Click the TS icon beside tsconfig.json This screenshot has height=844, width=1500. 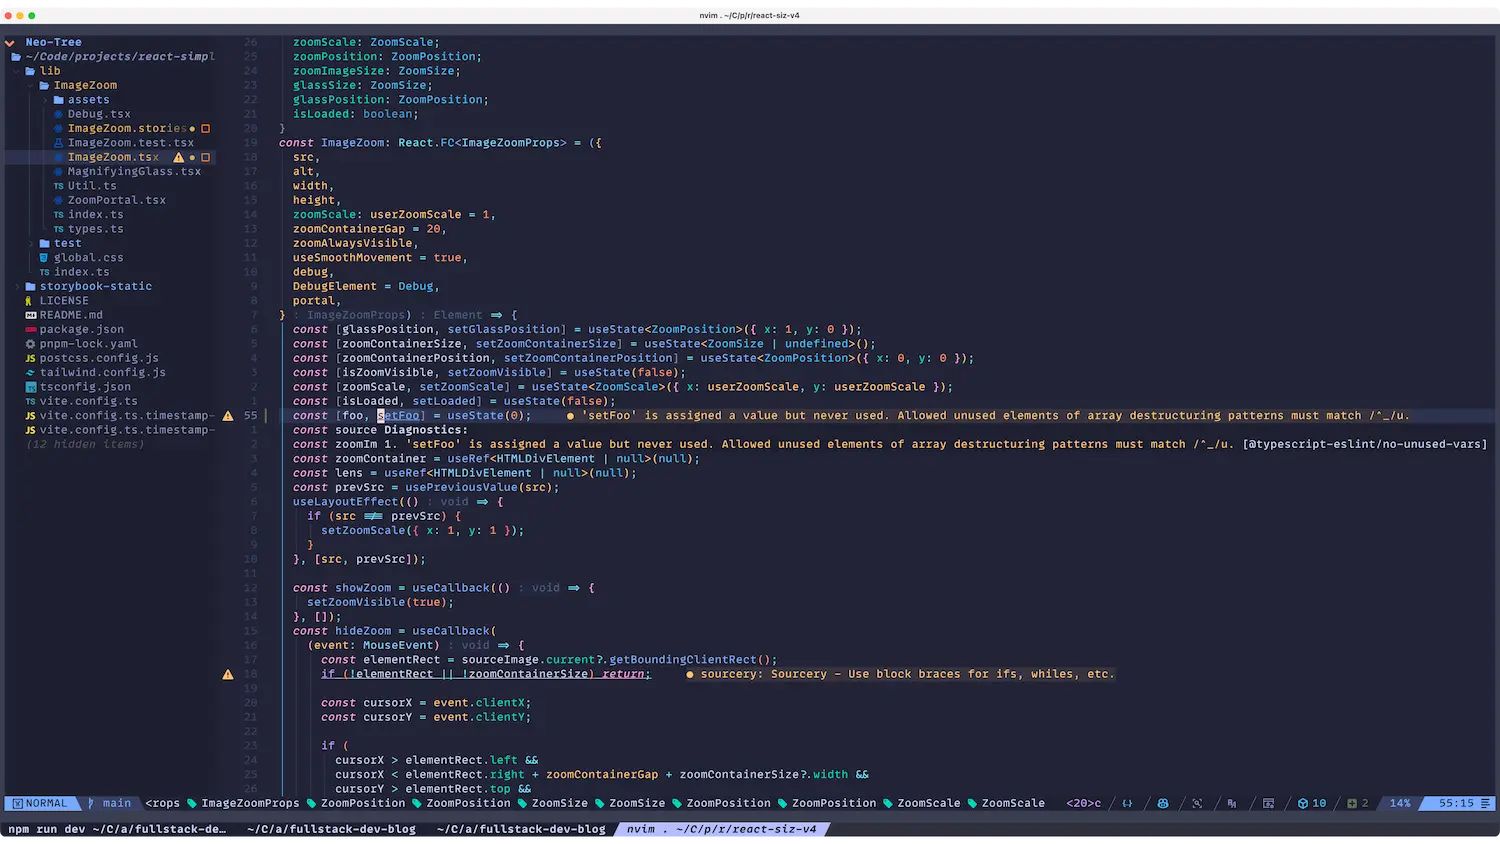(x=30, y=387)
